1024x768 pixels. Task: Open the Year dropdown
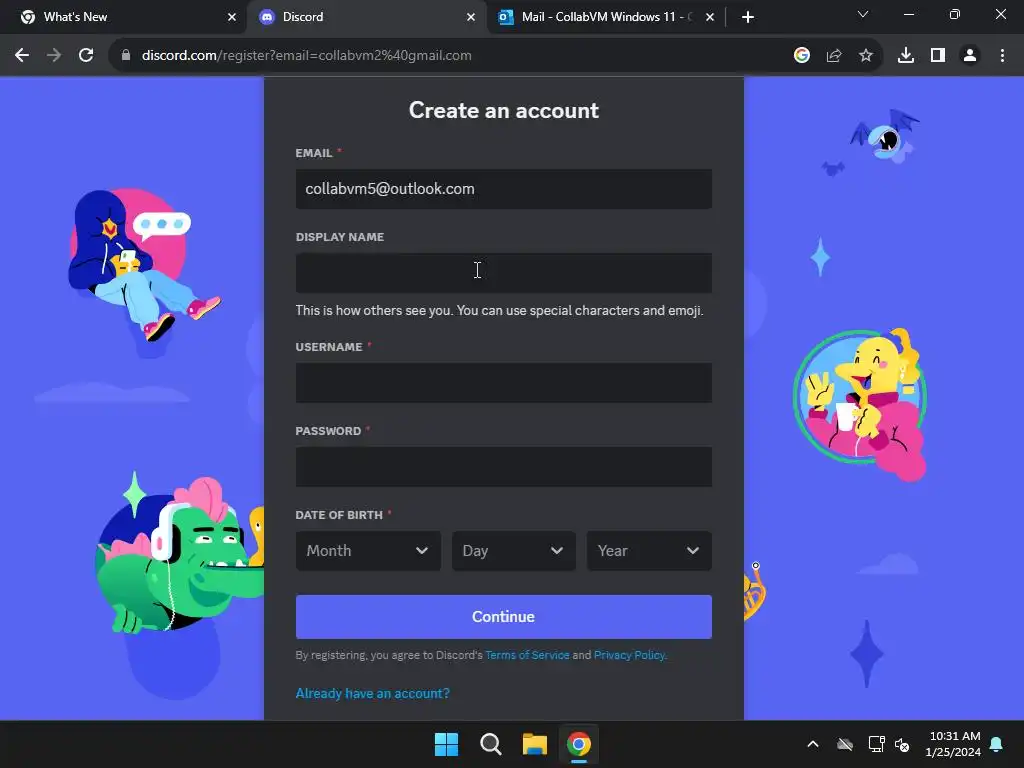(649, 551)
